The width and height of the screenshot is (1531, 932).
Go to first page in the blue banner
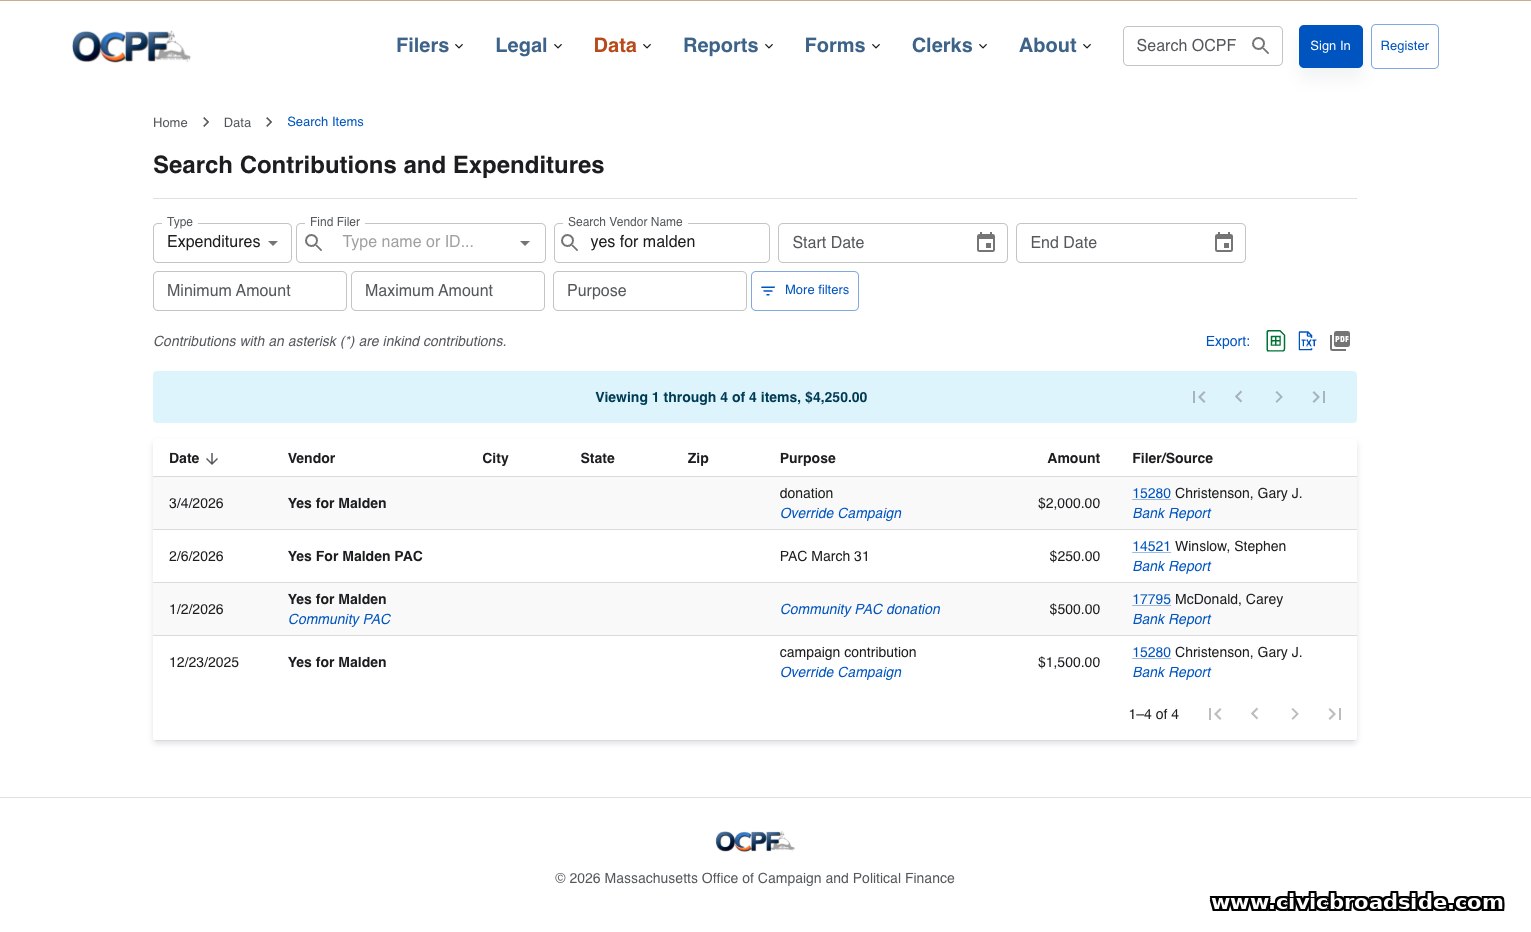pyautogui.click(x=1199, y=397)
